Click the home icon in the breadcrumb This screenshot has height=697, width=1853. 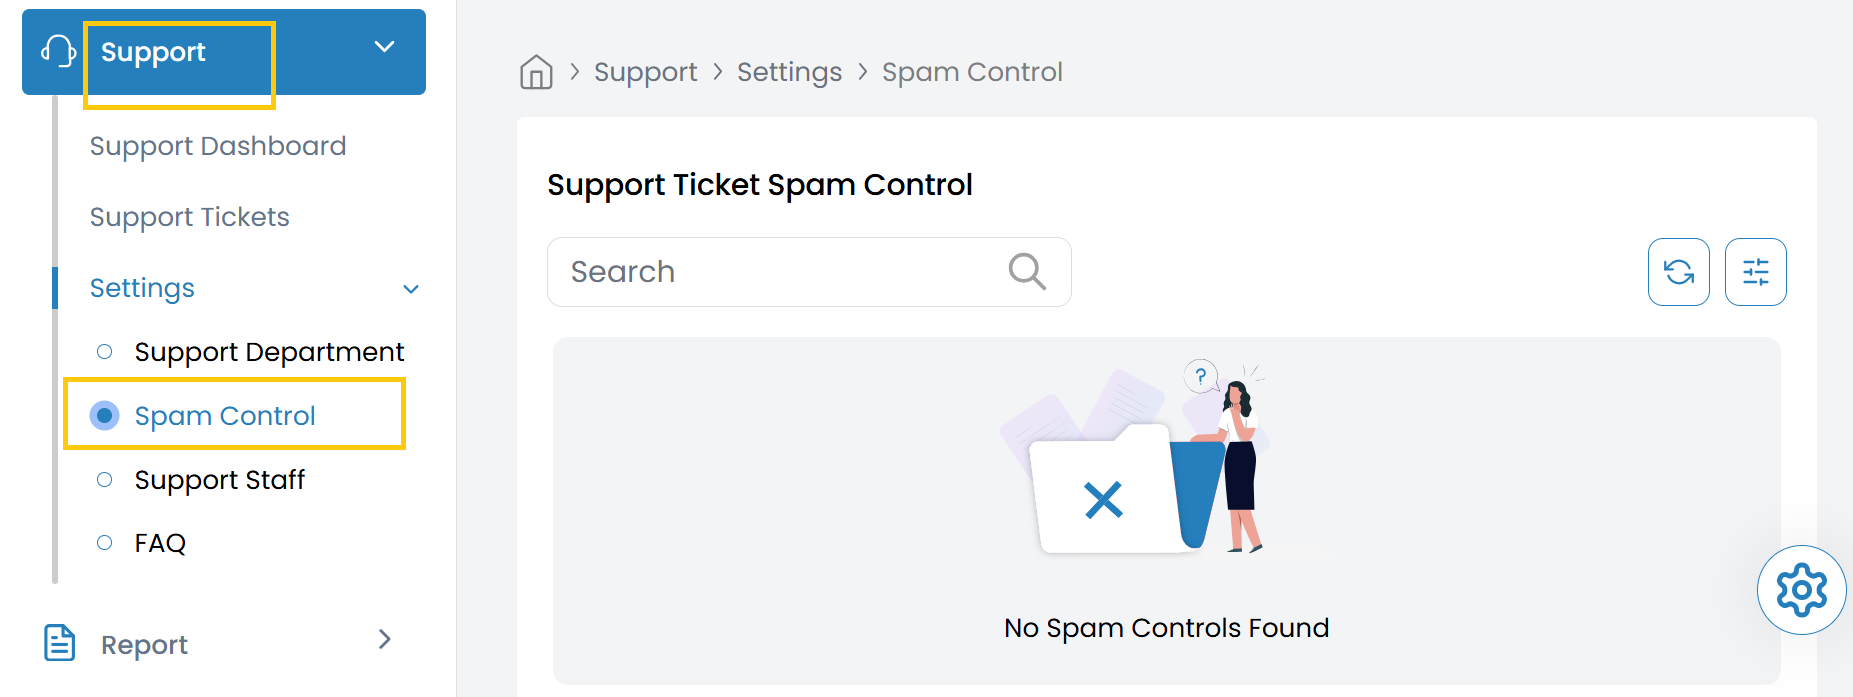(536, 71)
